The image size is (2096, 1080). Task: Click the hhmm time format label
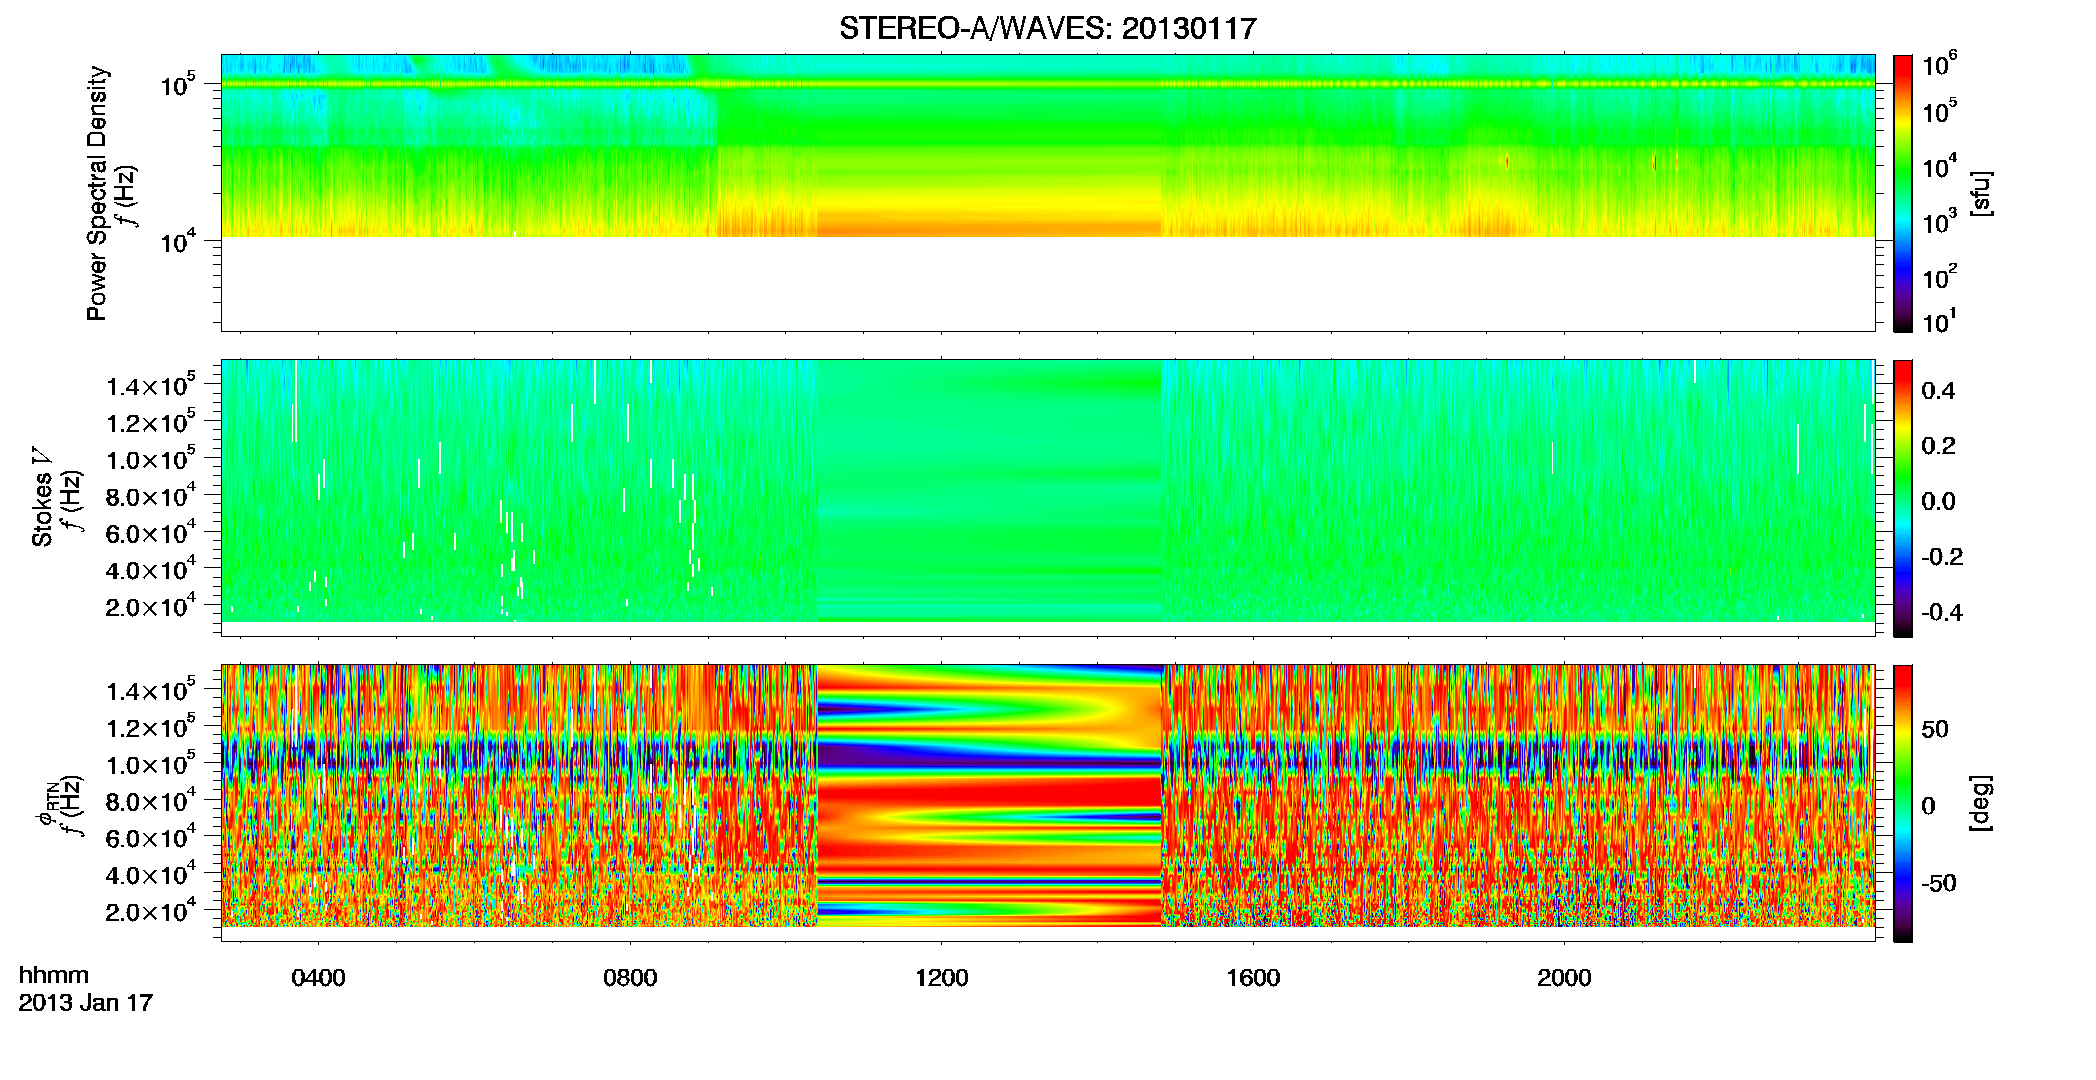[54, 976]
